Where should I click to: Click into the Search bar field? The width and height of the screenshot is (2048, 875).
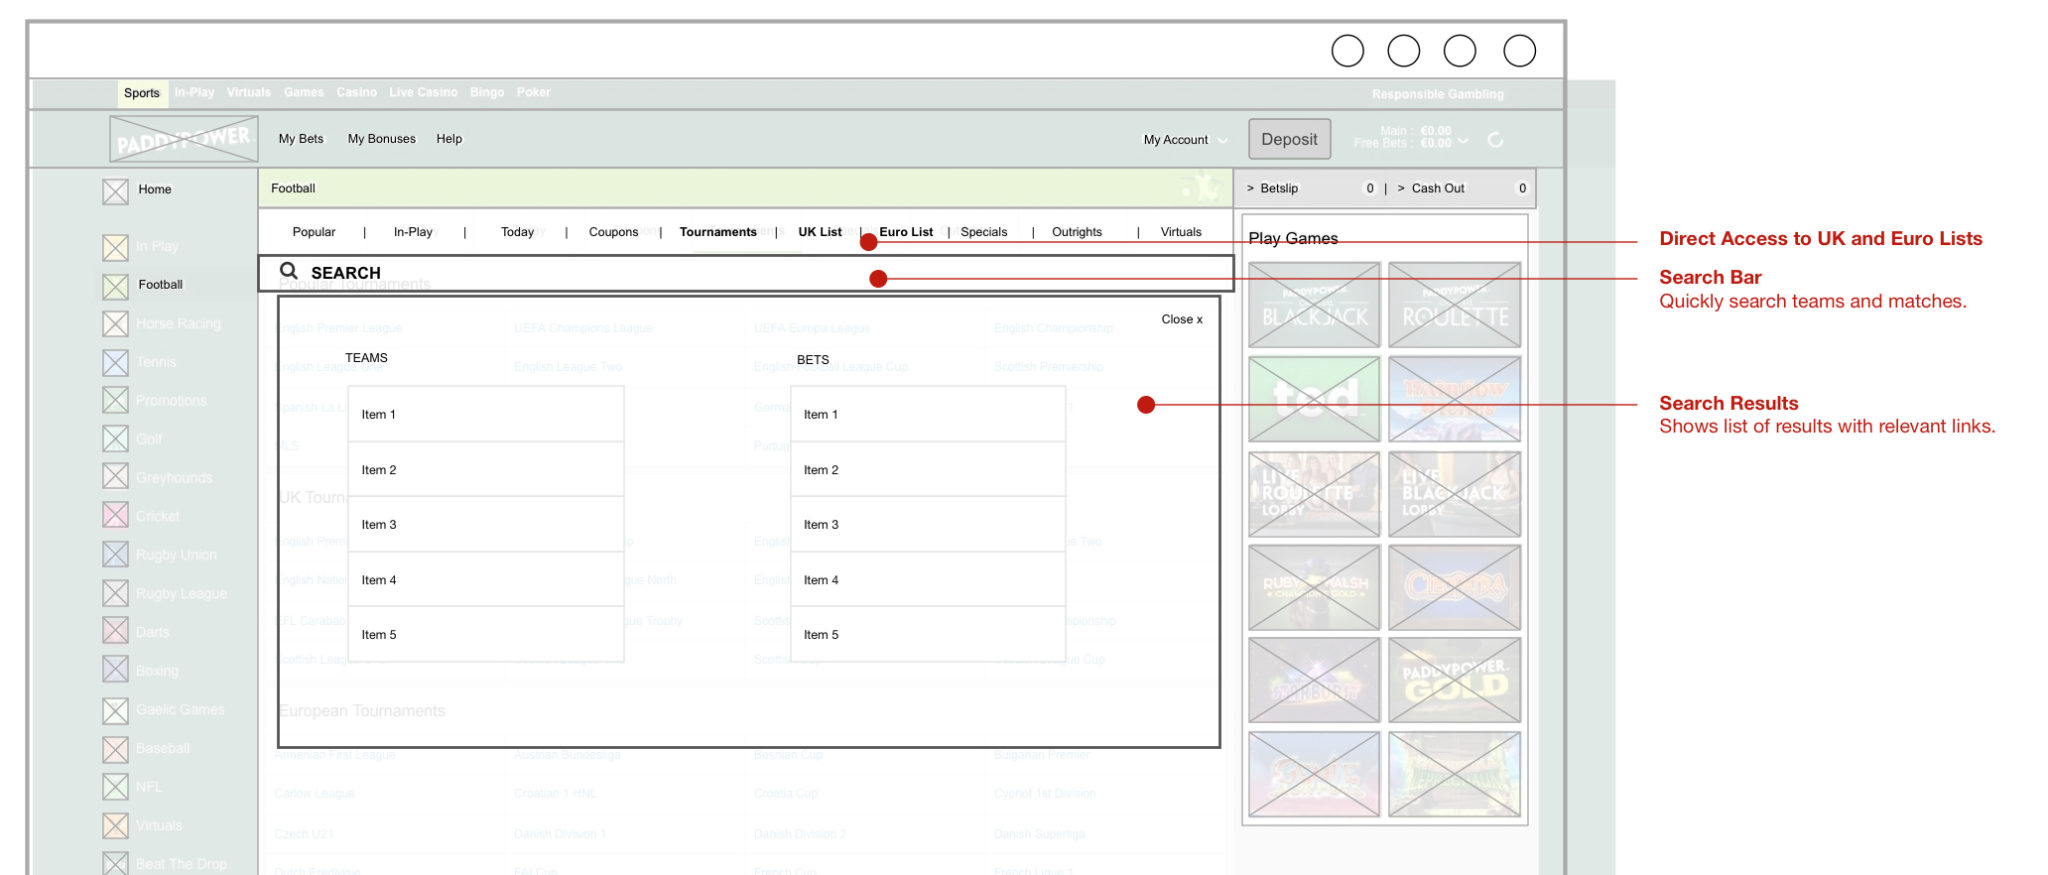746,273
